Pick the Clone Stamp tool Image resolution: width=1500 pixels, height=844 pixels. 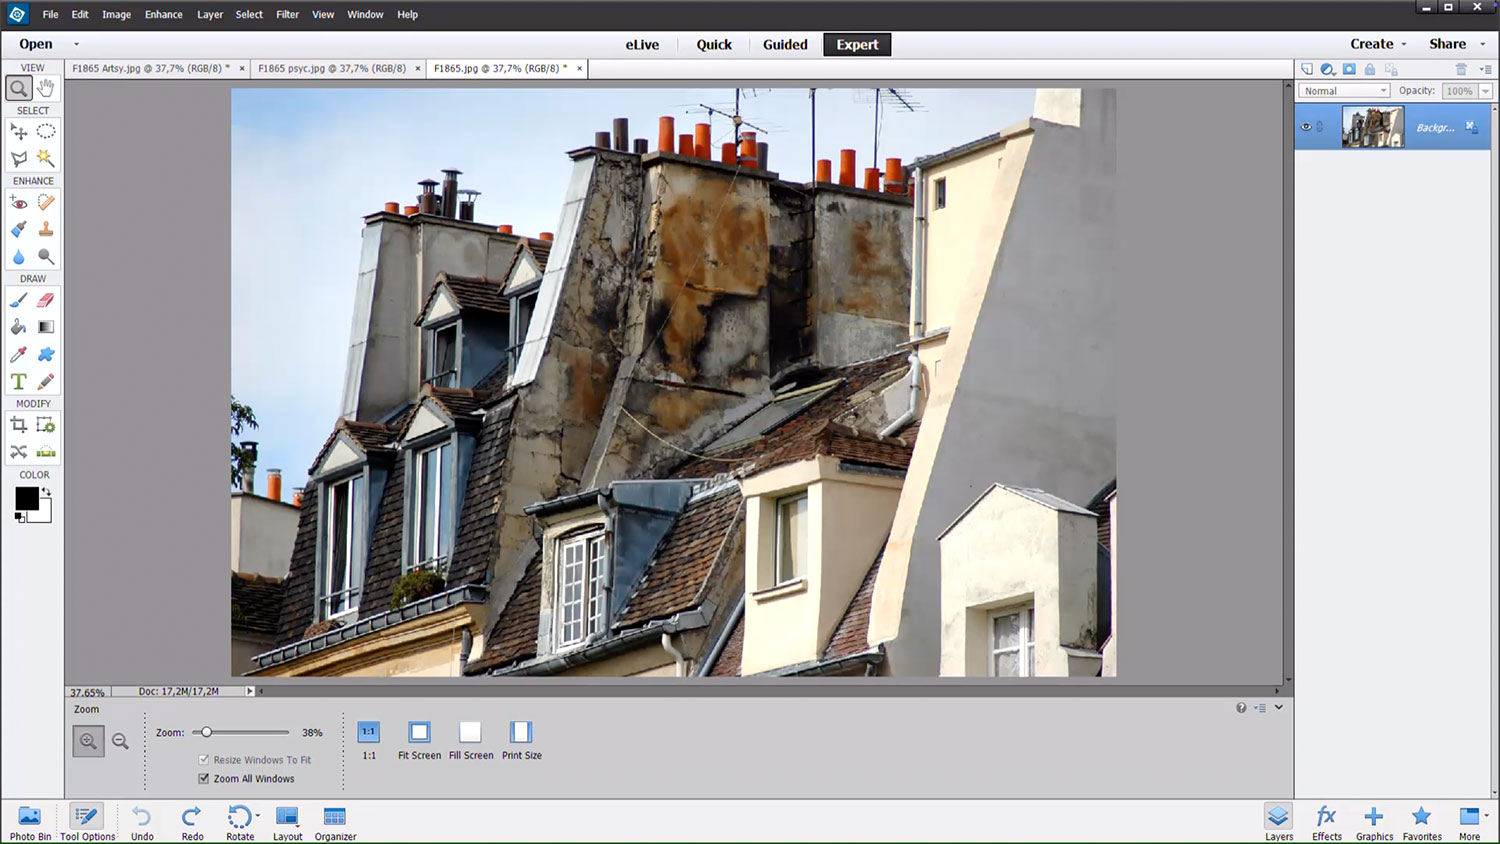[46, 230]
